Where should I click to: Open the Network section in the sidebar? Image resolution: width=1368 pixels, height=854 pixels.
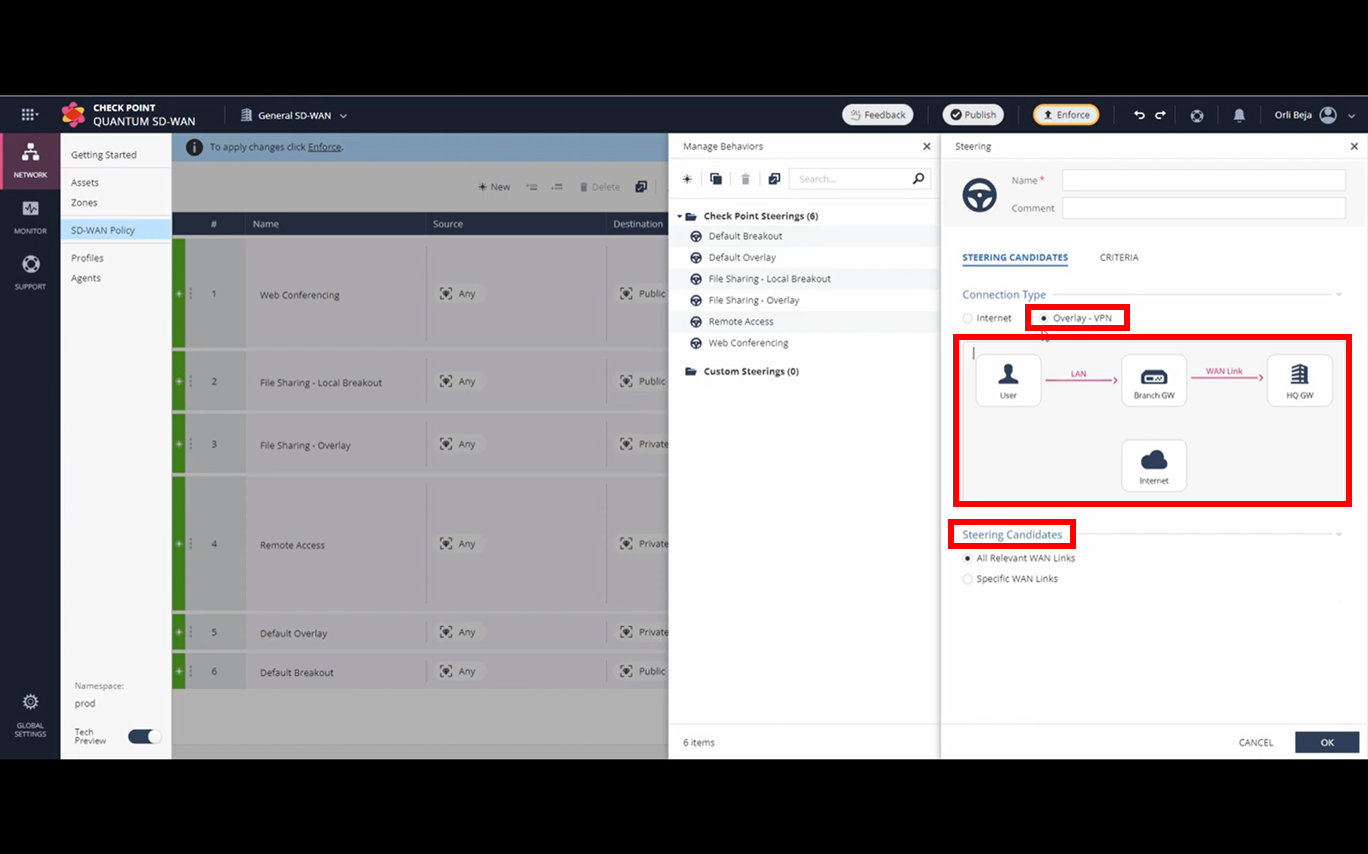coord(30,160)
